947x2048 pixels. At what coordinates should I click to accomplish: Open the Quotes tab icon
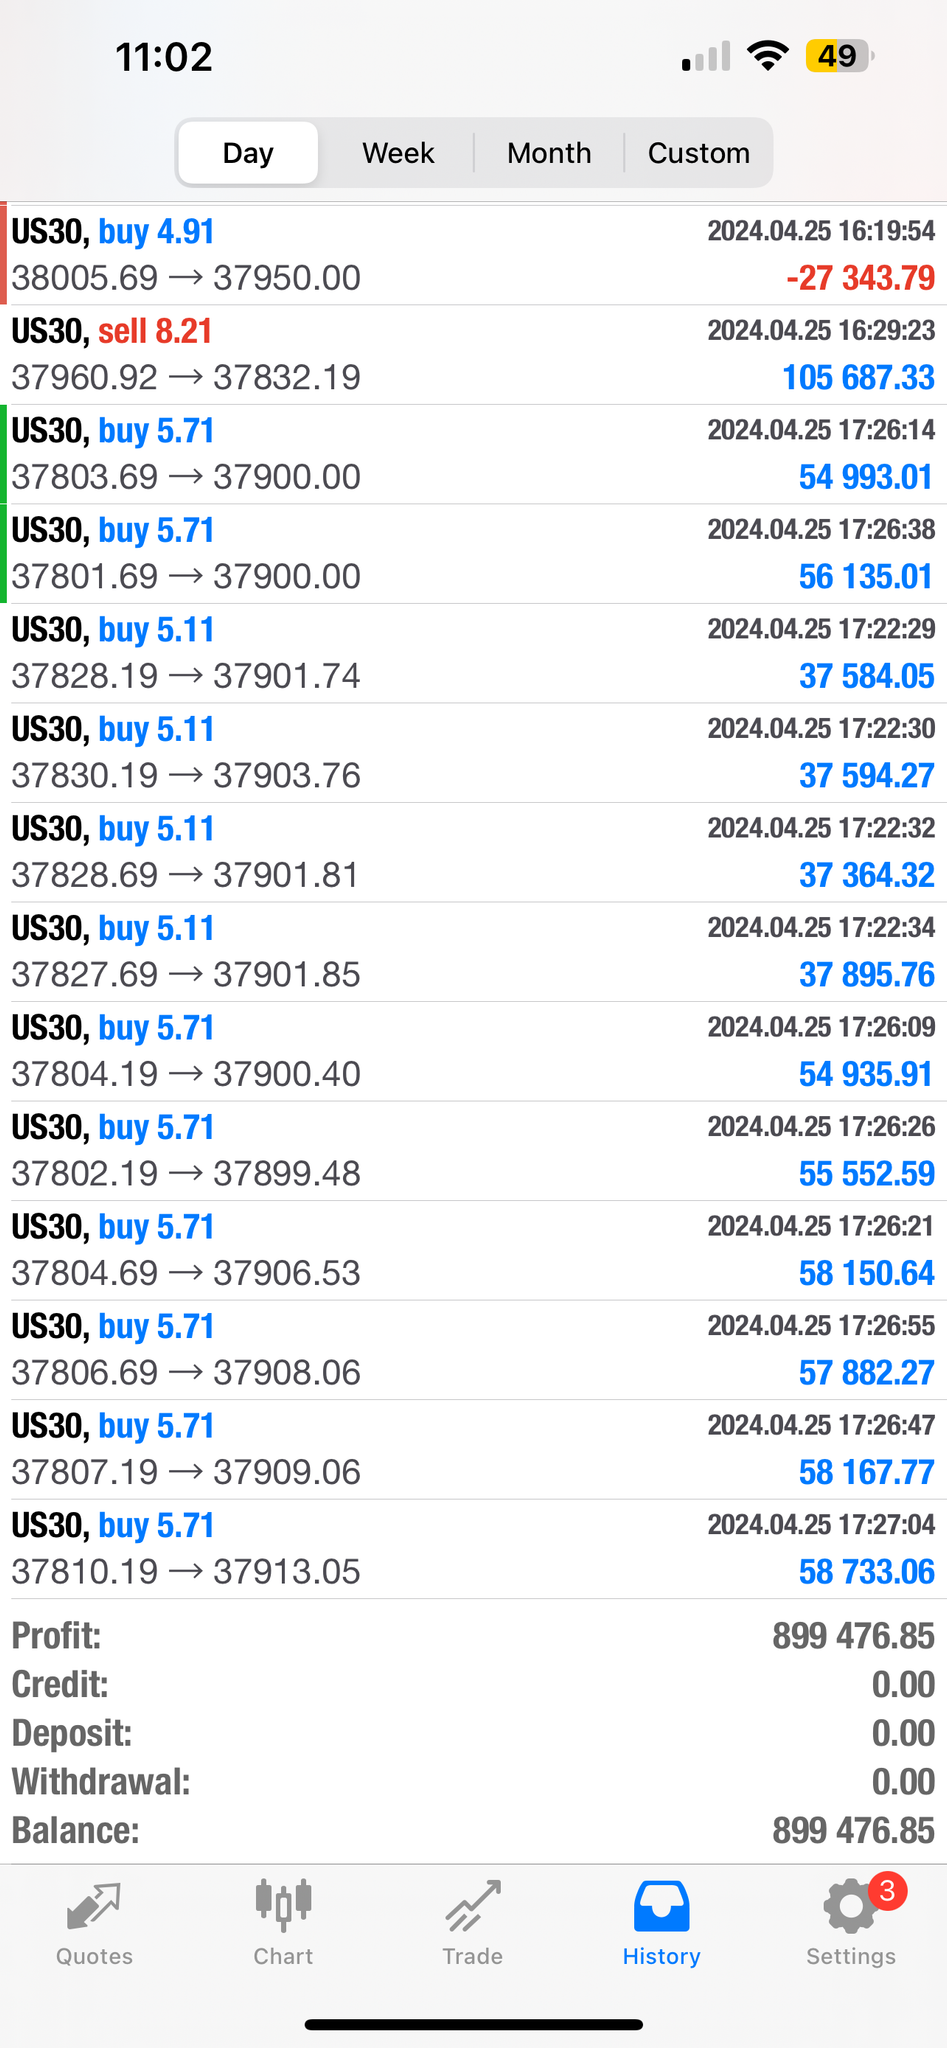[94, 1907]
